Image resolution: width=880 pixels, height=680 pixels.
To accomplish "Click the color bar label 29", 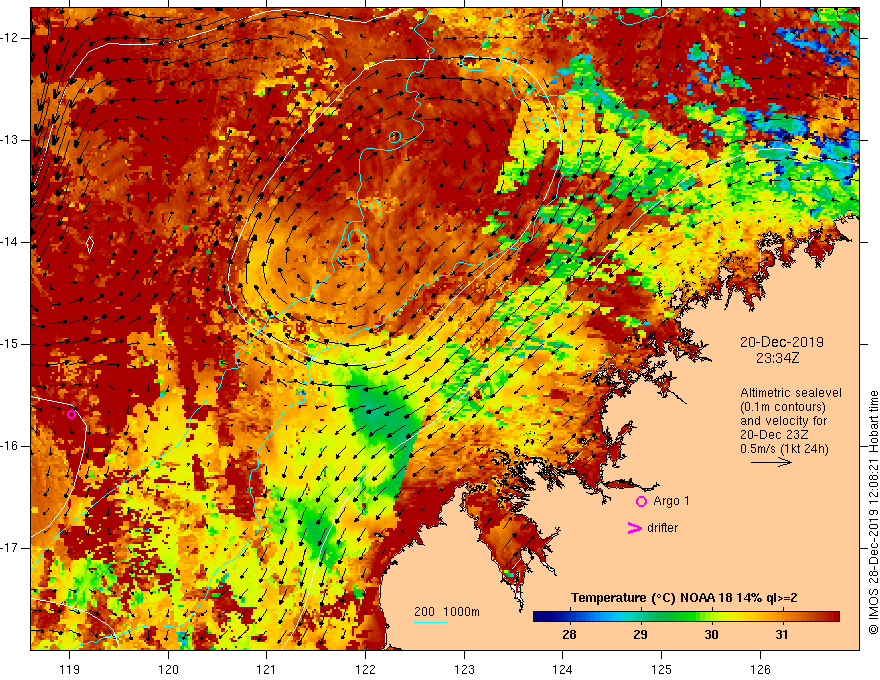I will tap(640, 635).
